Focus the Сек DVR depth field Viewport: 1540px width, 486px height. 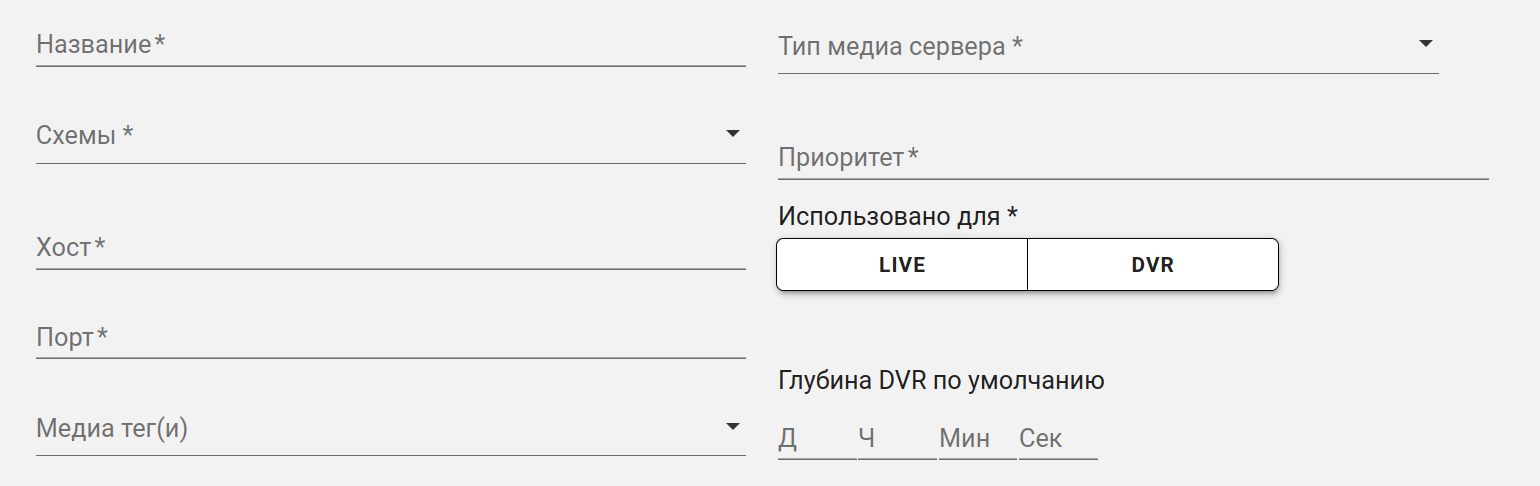[1057, 439]
